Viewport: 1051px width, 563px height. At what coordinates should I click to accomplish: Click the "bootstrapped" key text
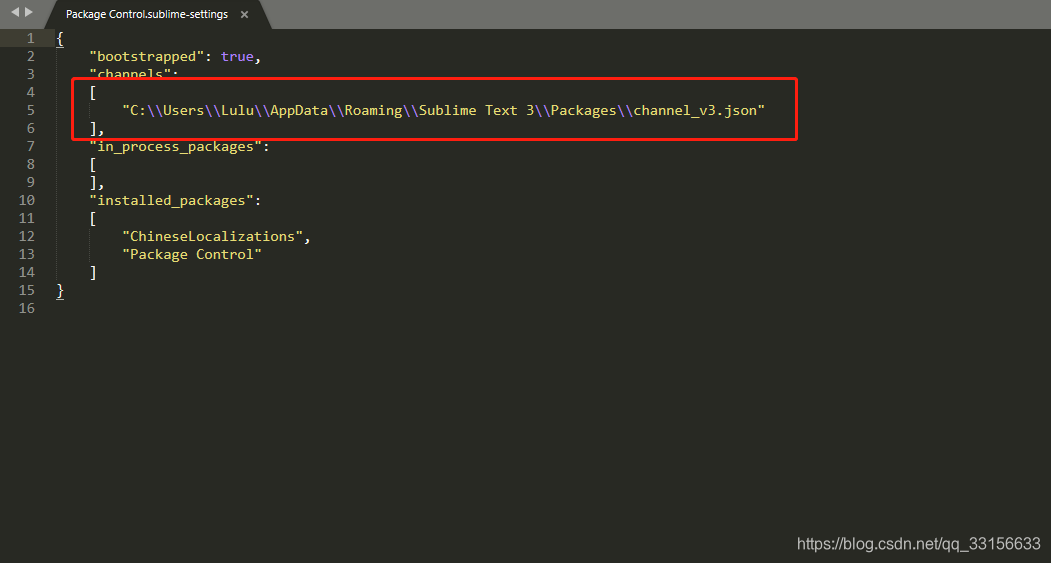147,56
